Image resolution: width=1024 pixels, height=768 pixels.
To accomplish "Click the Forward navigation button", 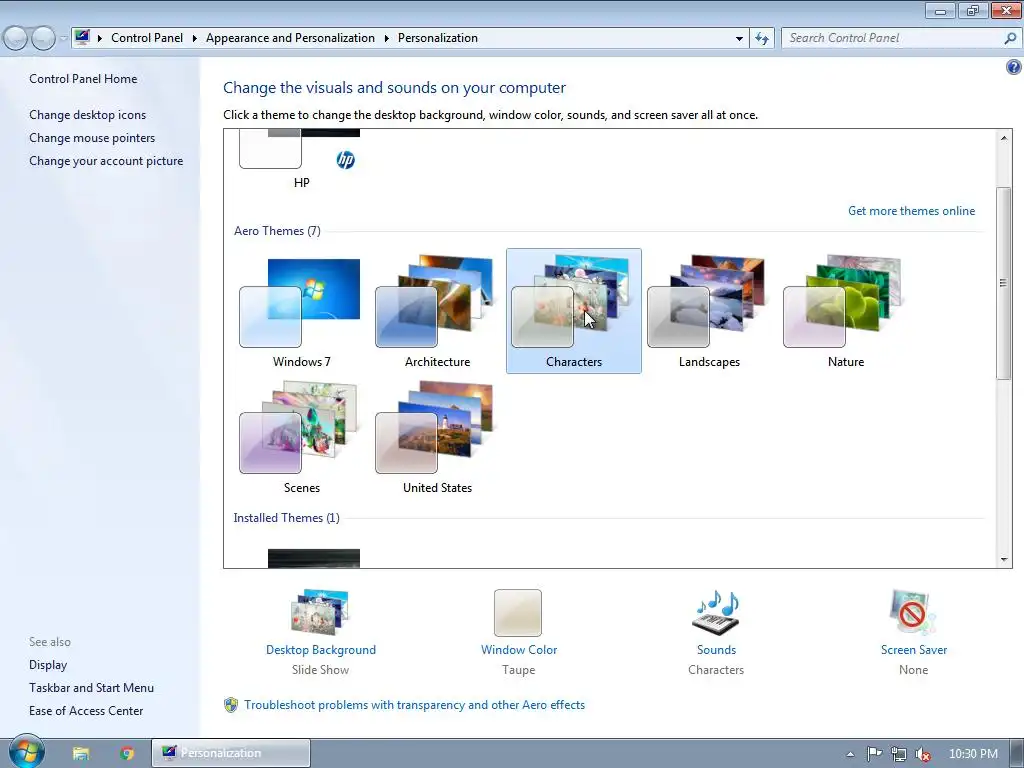I will coord(43,38).
